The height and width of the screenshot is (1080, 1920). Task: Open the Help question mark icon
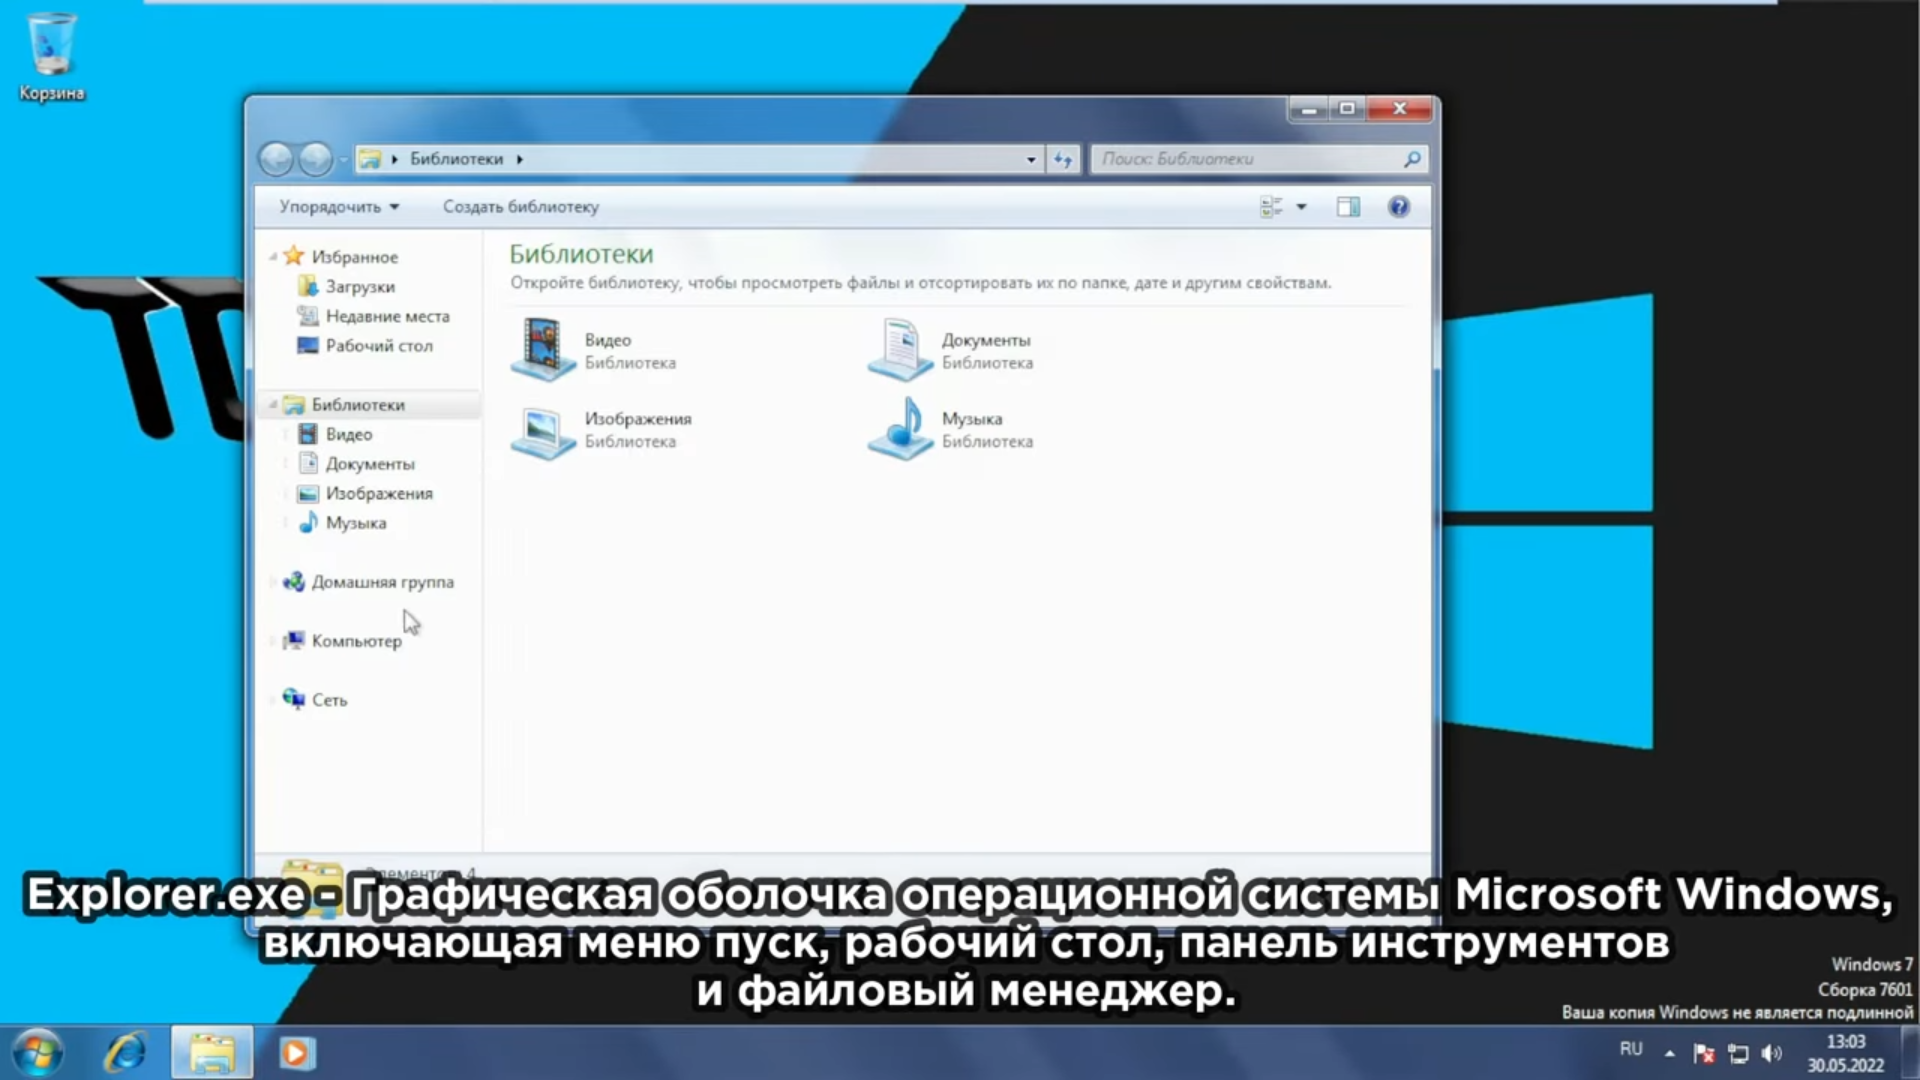click(1399, 207)
